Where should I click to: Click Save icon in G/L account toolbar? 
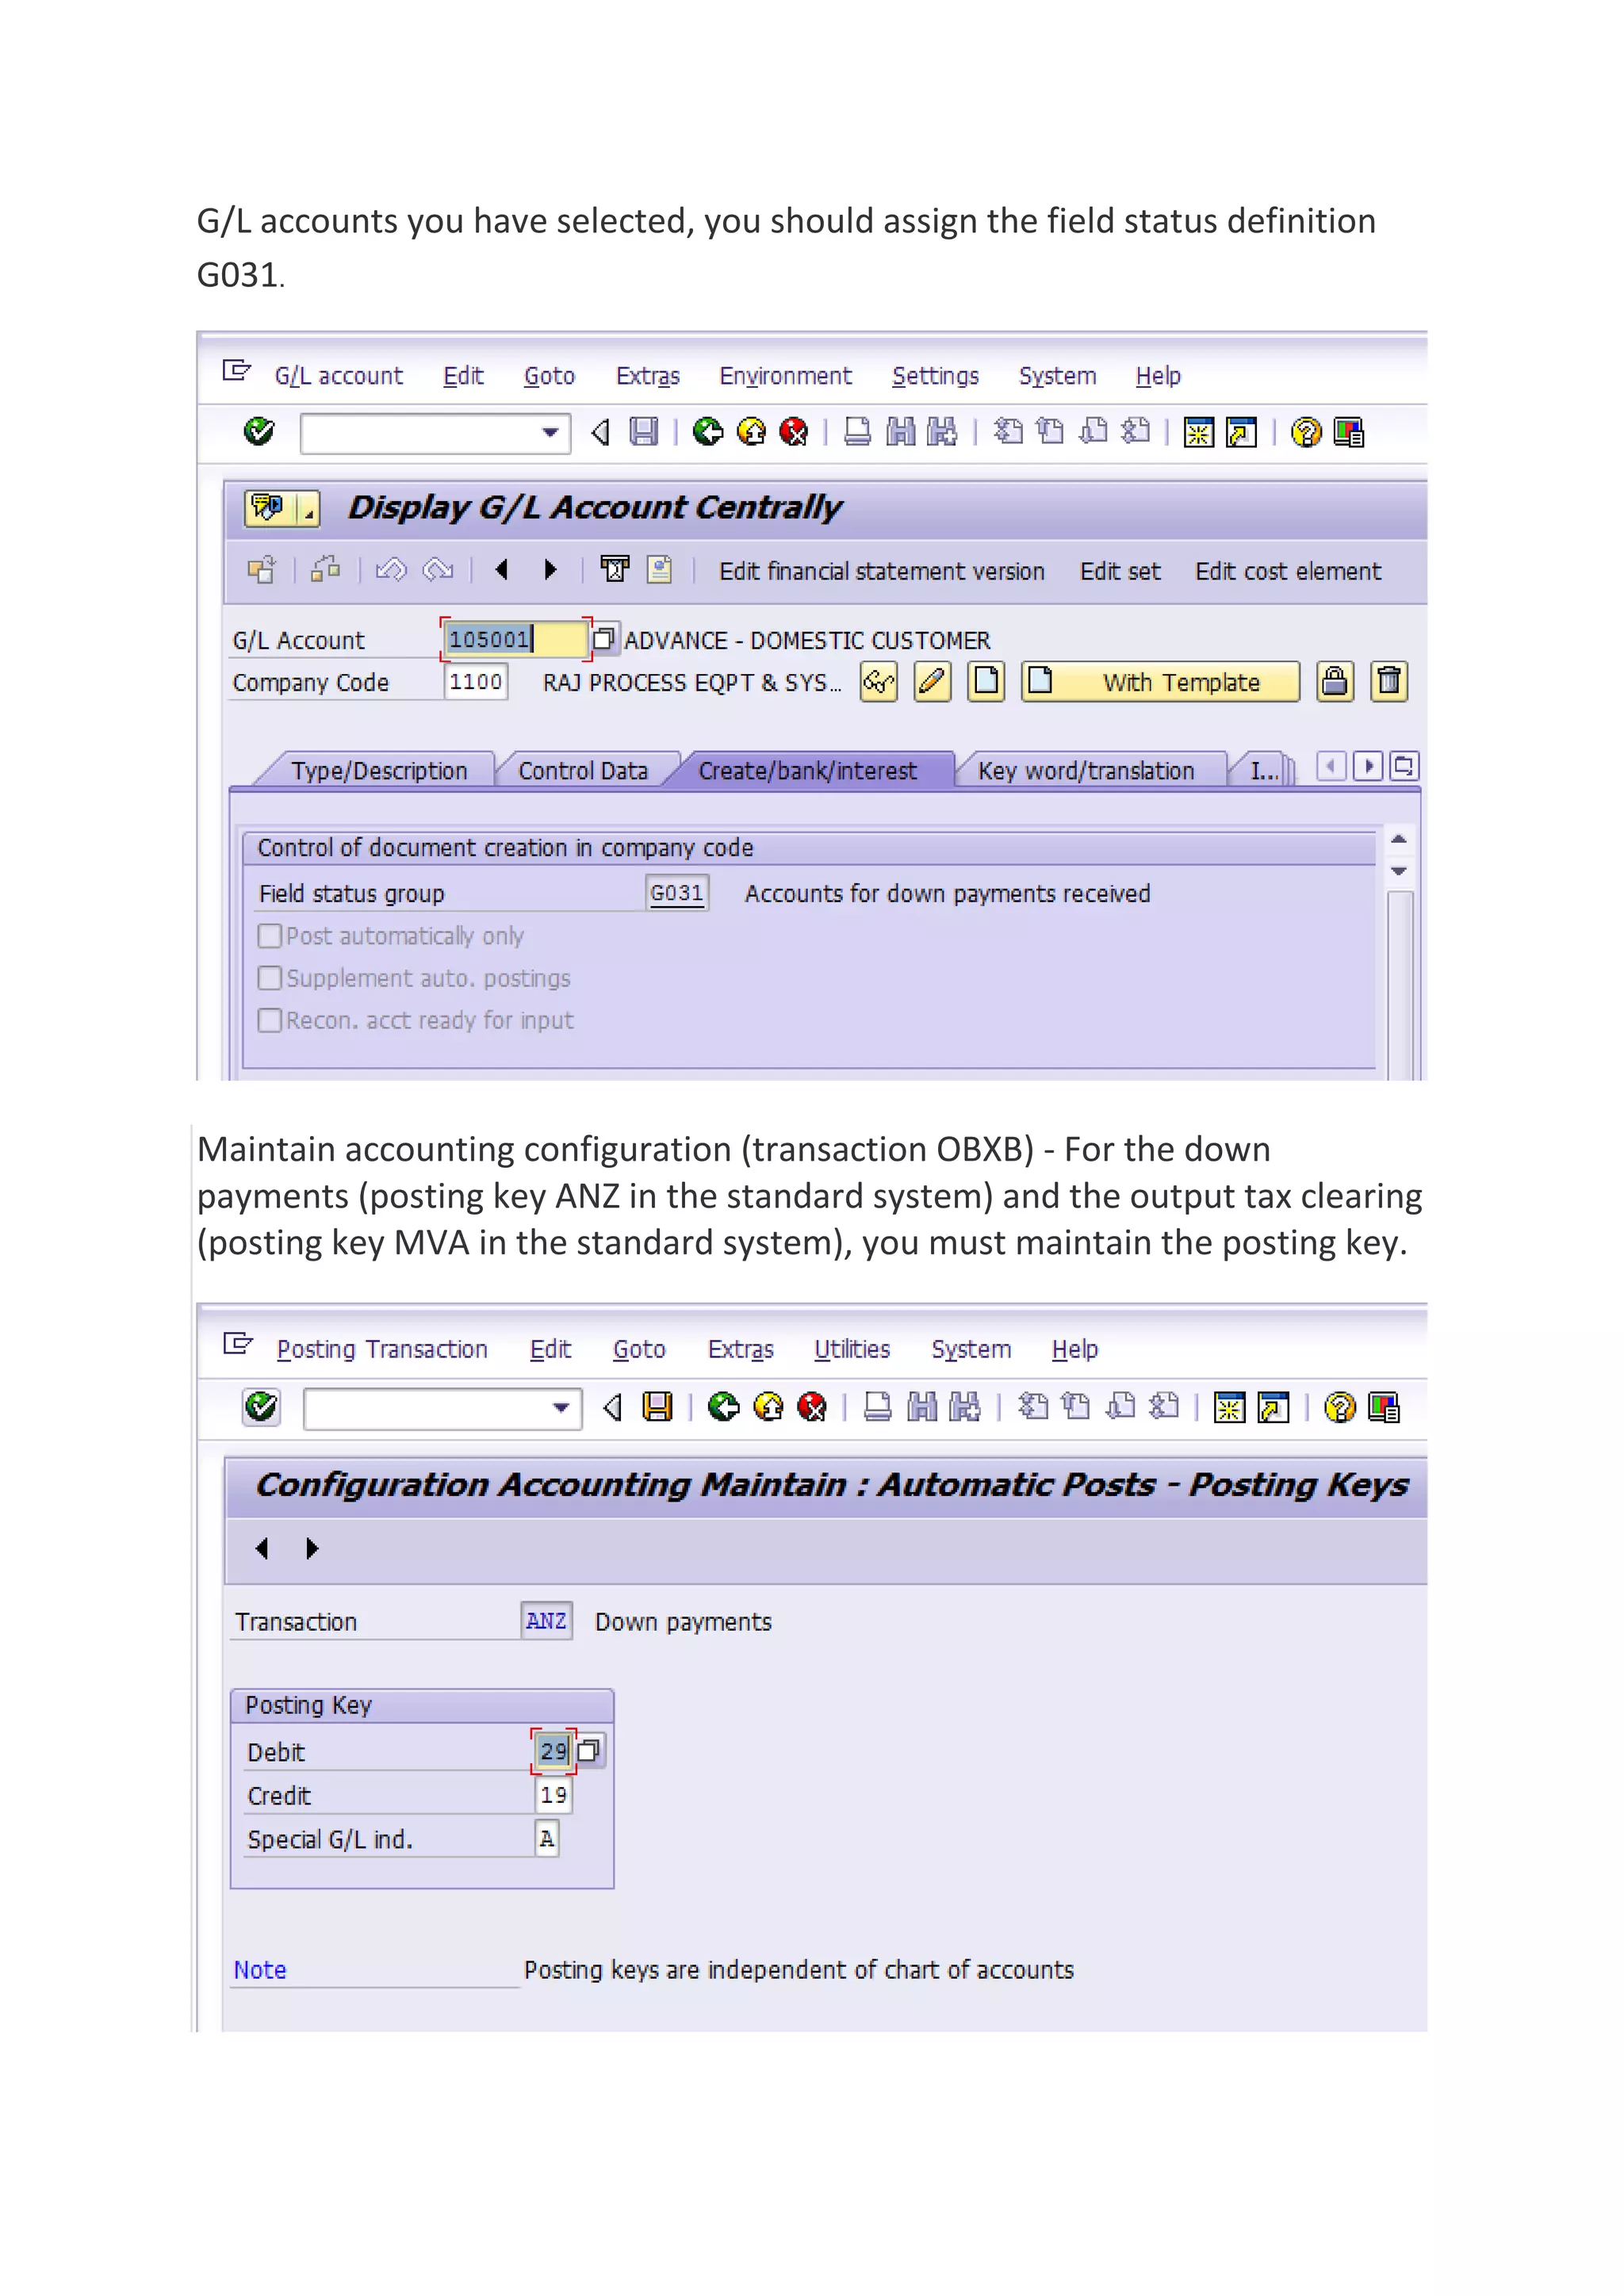[644, 432]
